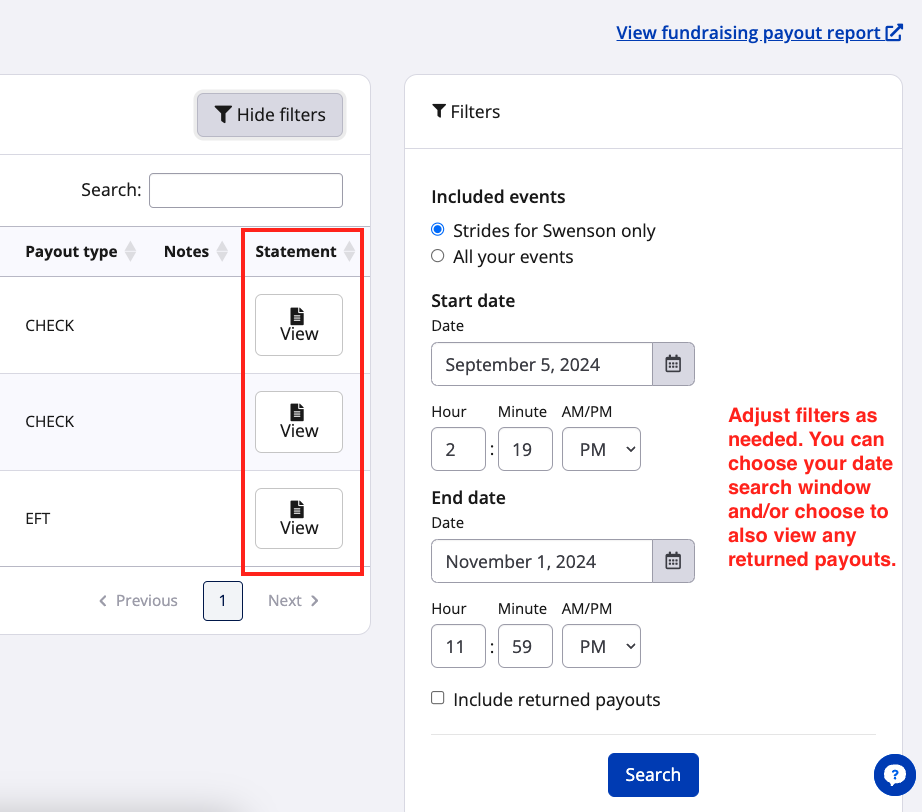
Task: Sort by Statement column arrows
Action: 348,252
